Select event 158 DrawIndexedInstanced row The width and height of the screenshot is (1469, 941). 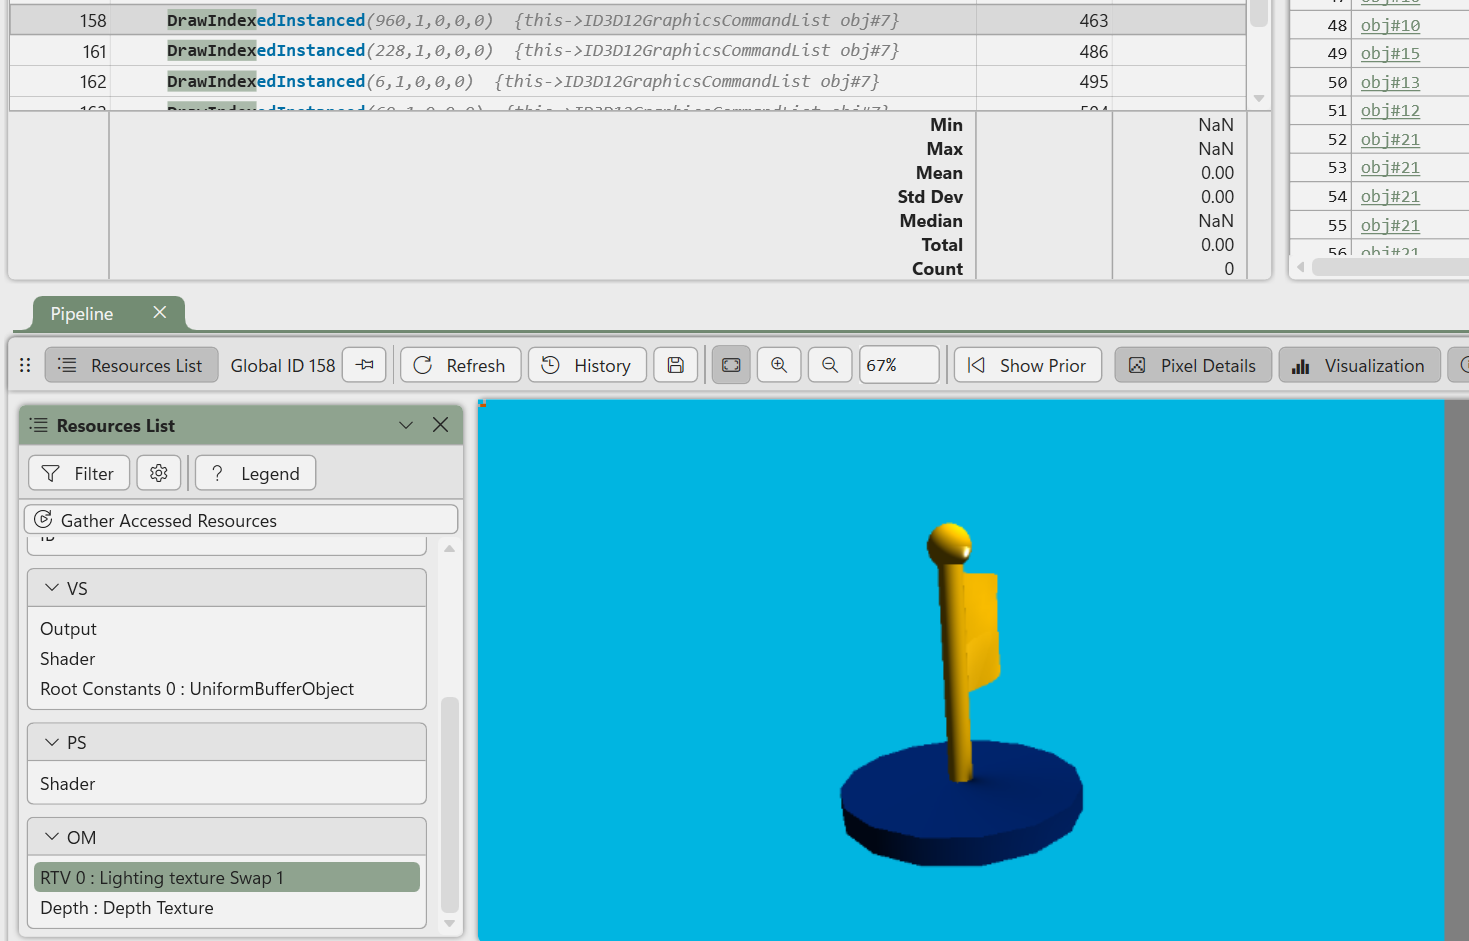click(628, 20)
